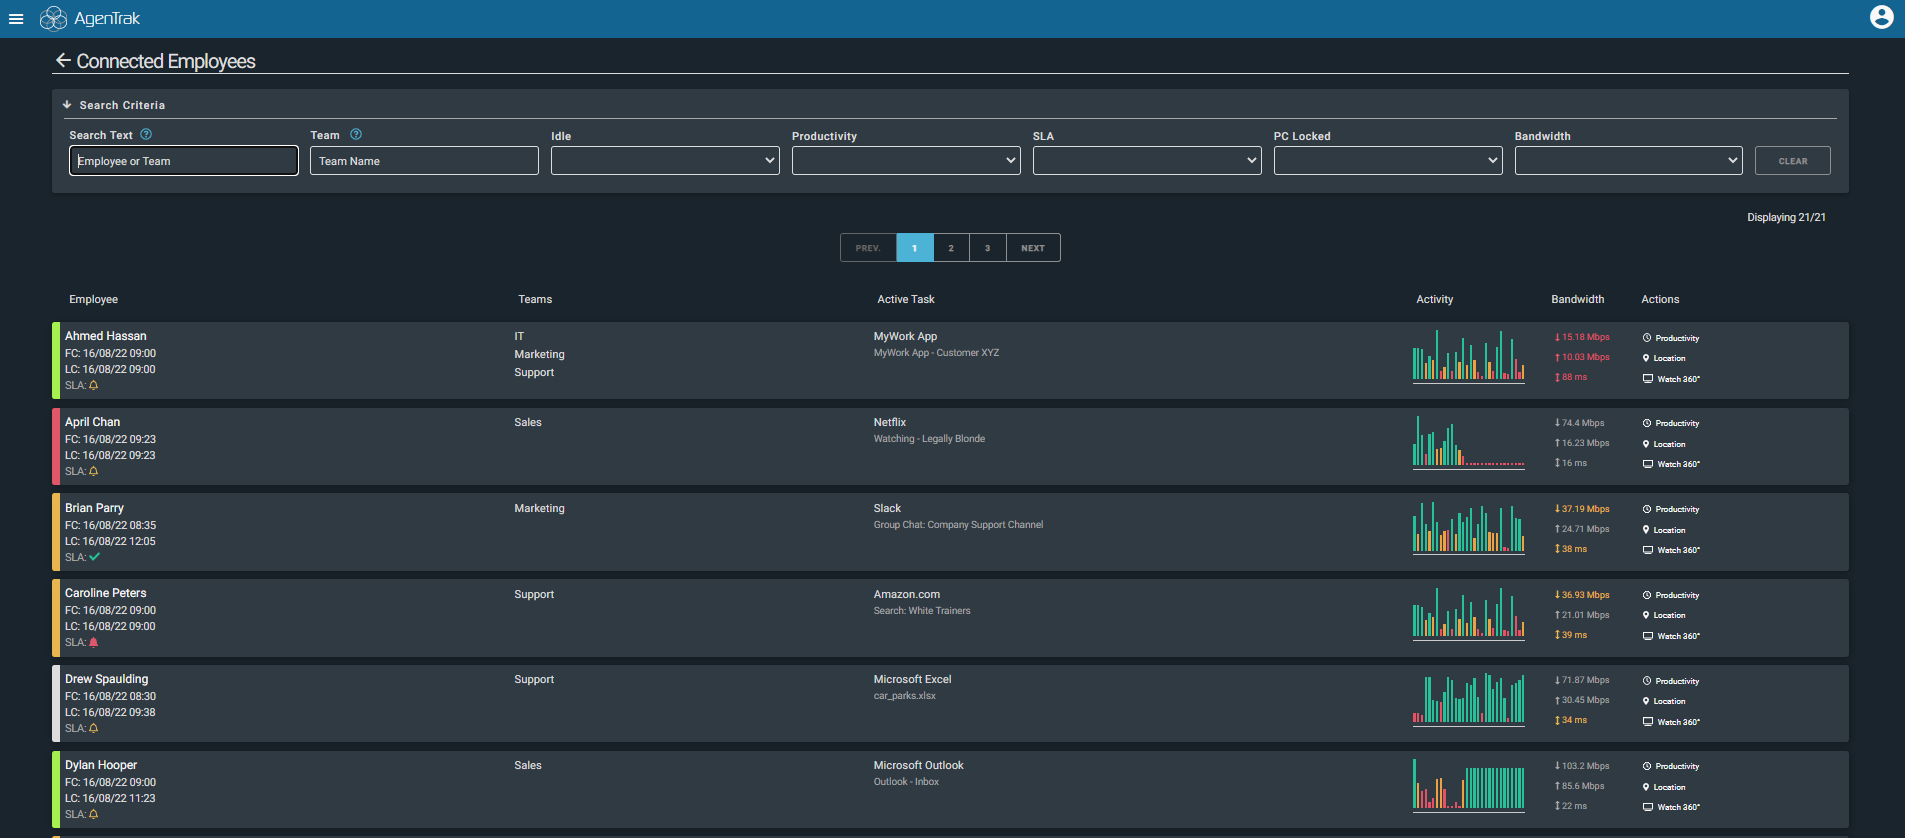Click the Bandwidth column header
Screen dimensions: 1905x838
click(x=1578, y=299)
